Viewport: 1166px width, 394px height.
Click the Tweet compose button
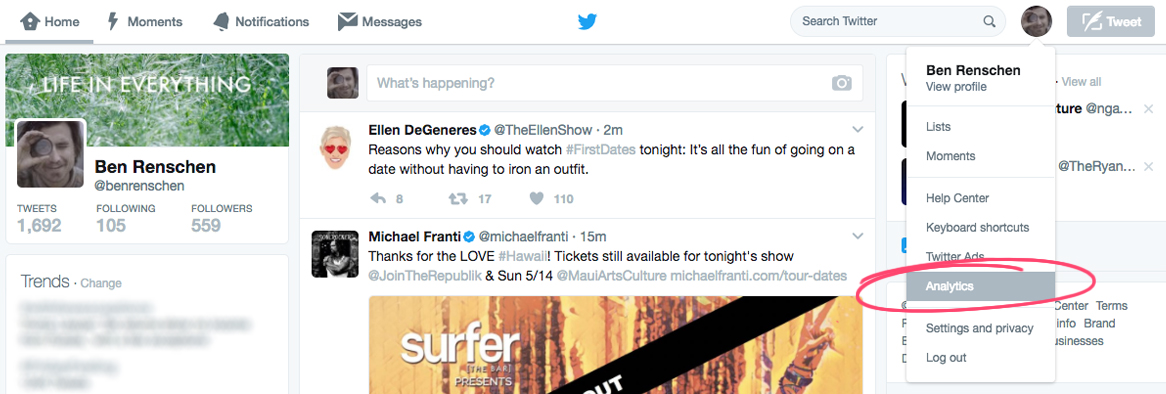1112,22
